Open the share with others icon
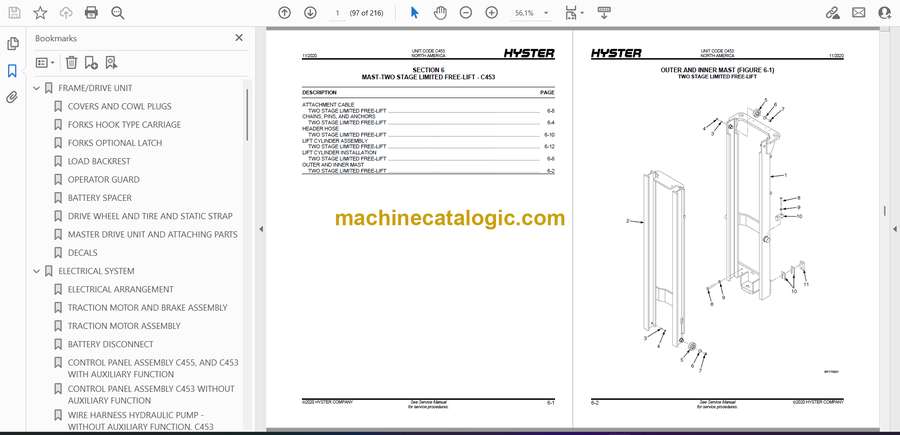The height and width of the screenshot is (435, 900). pos(885,13)
